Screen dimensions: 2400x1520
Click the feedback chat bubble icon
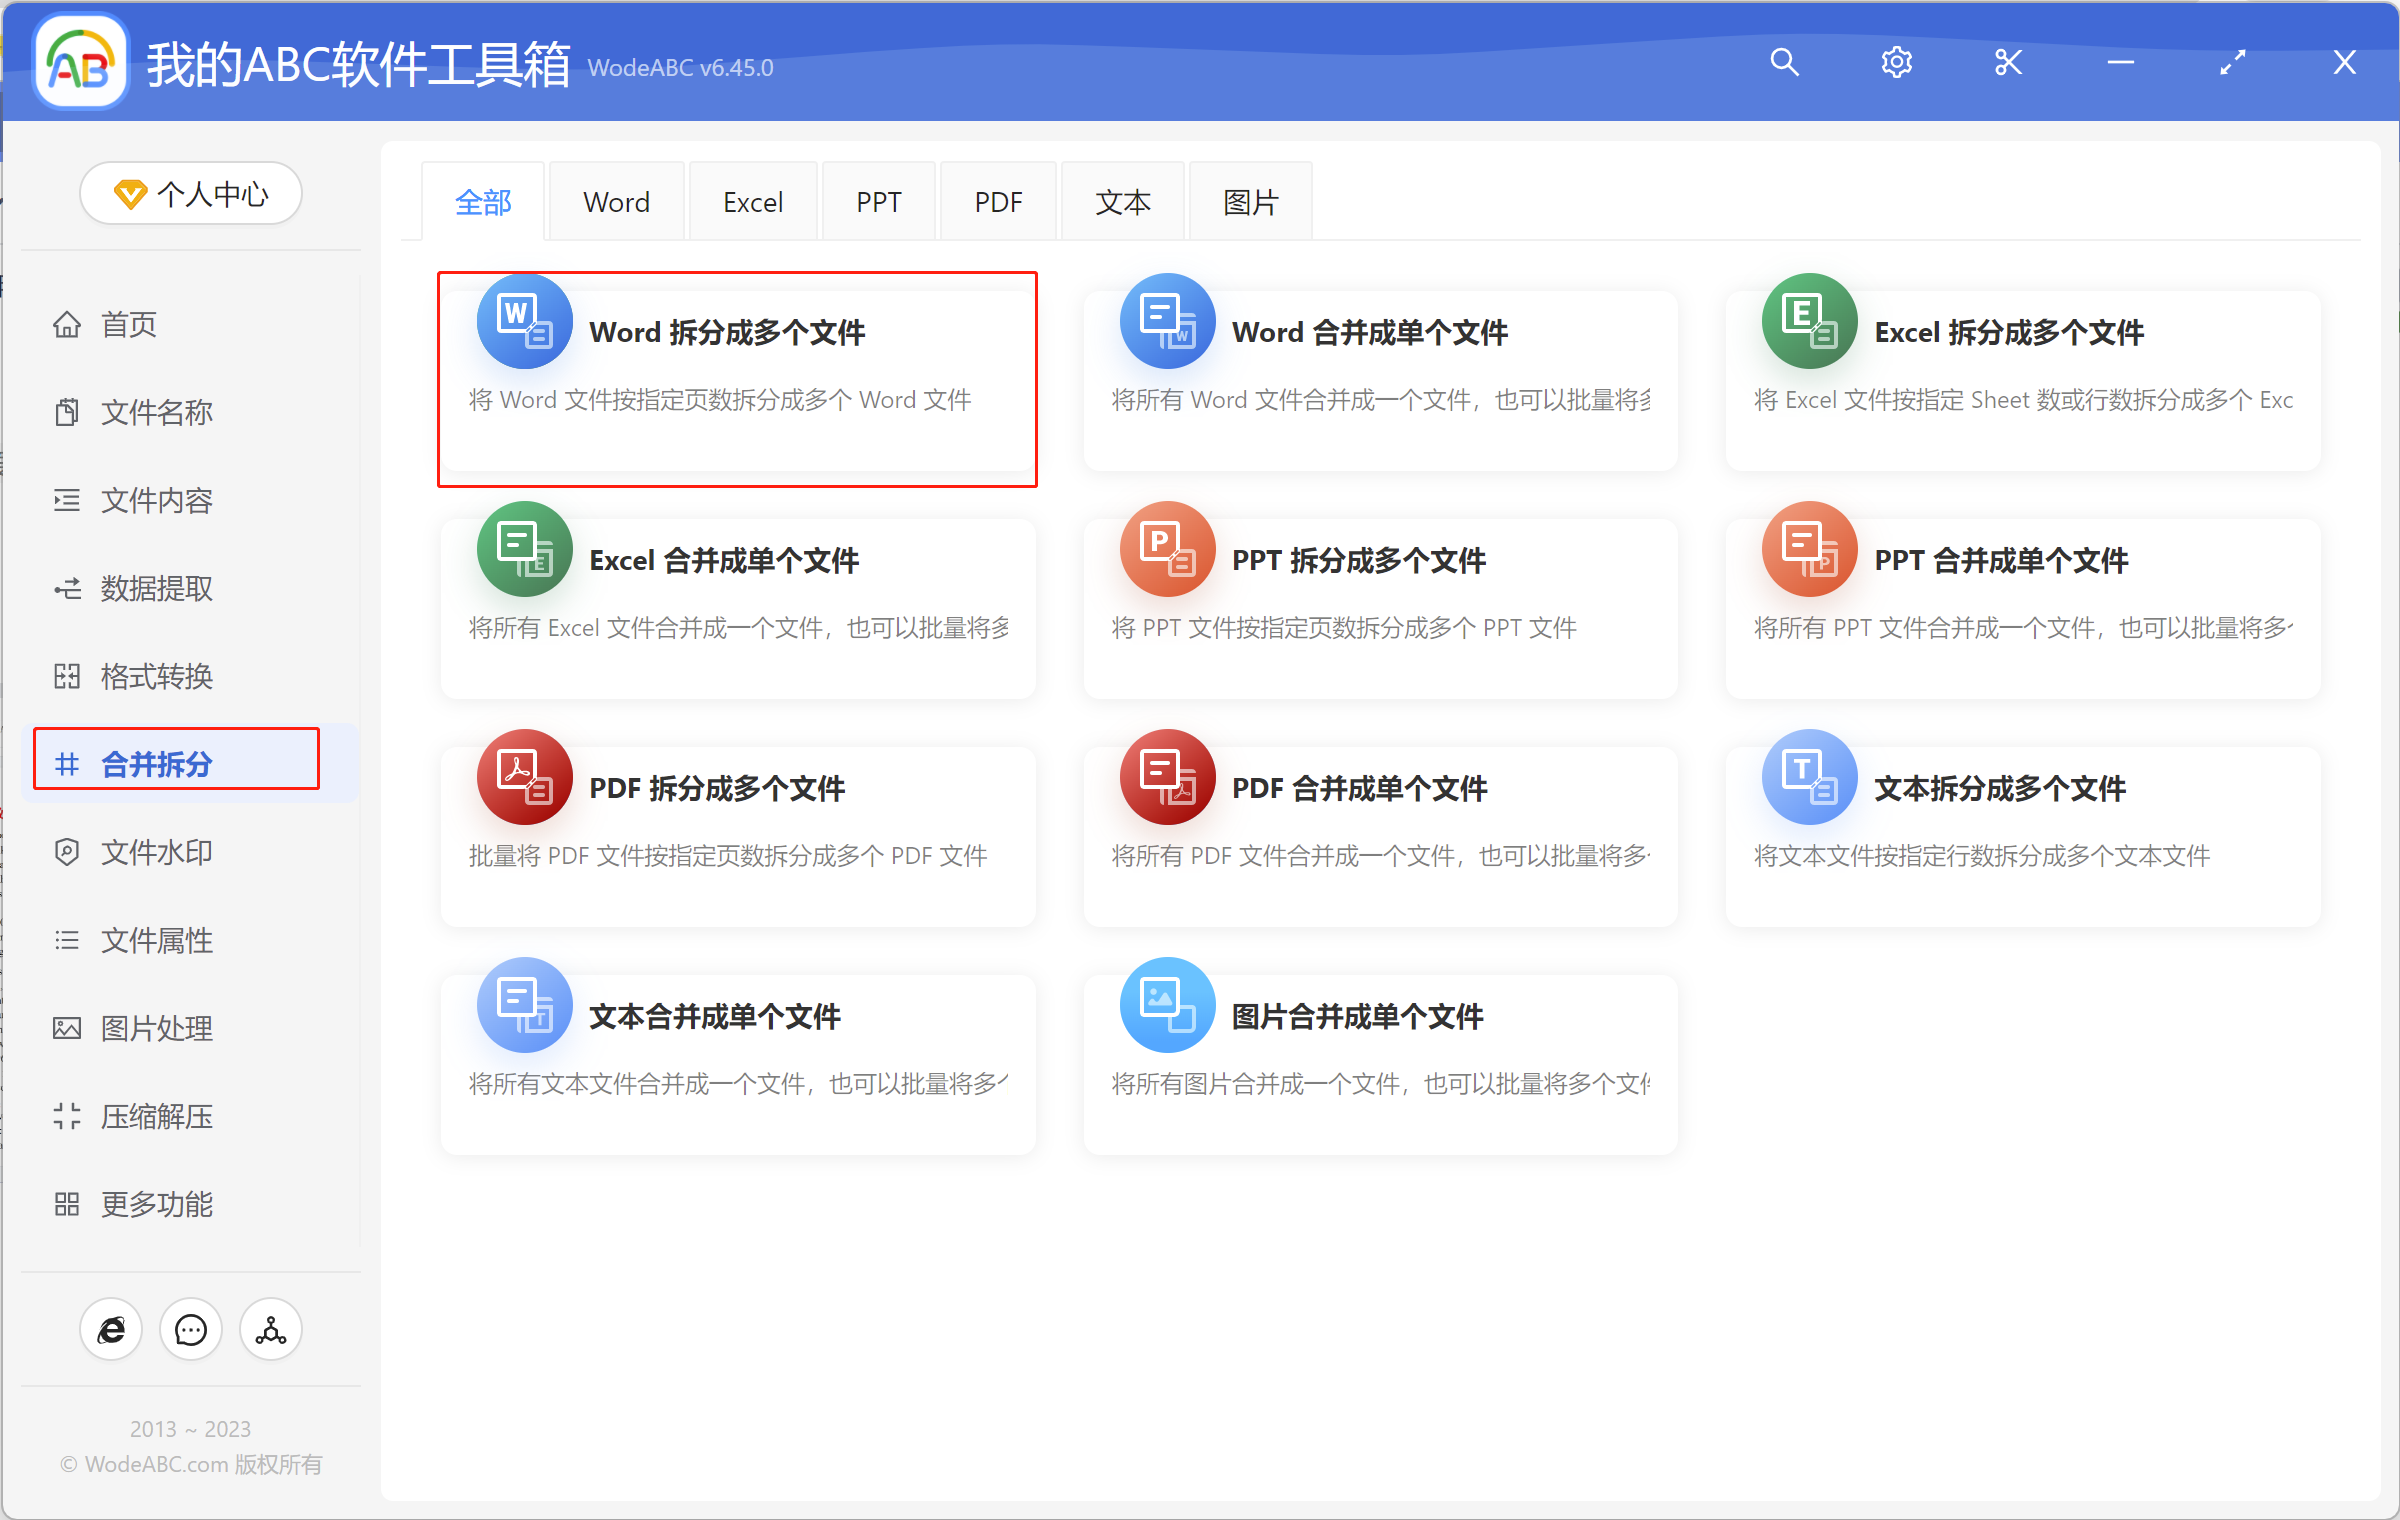click(x=190, y=1329)
